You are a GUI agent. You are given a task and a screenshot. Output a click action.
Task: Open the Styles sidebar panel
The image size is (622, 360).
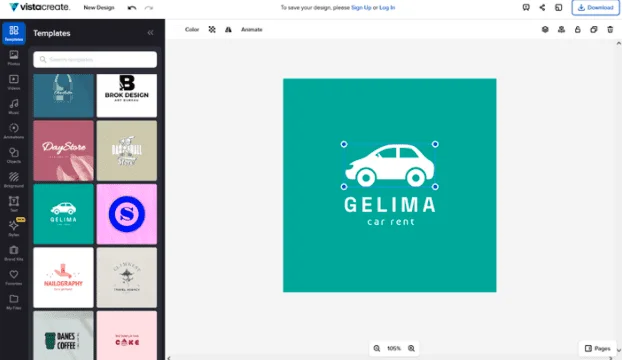point(14,228)
